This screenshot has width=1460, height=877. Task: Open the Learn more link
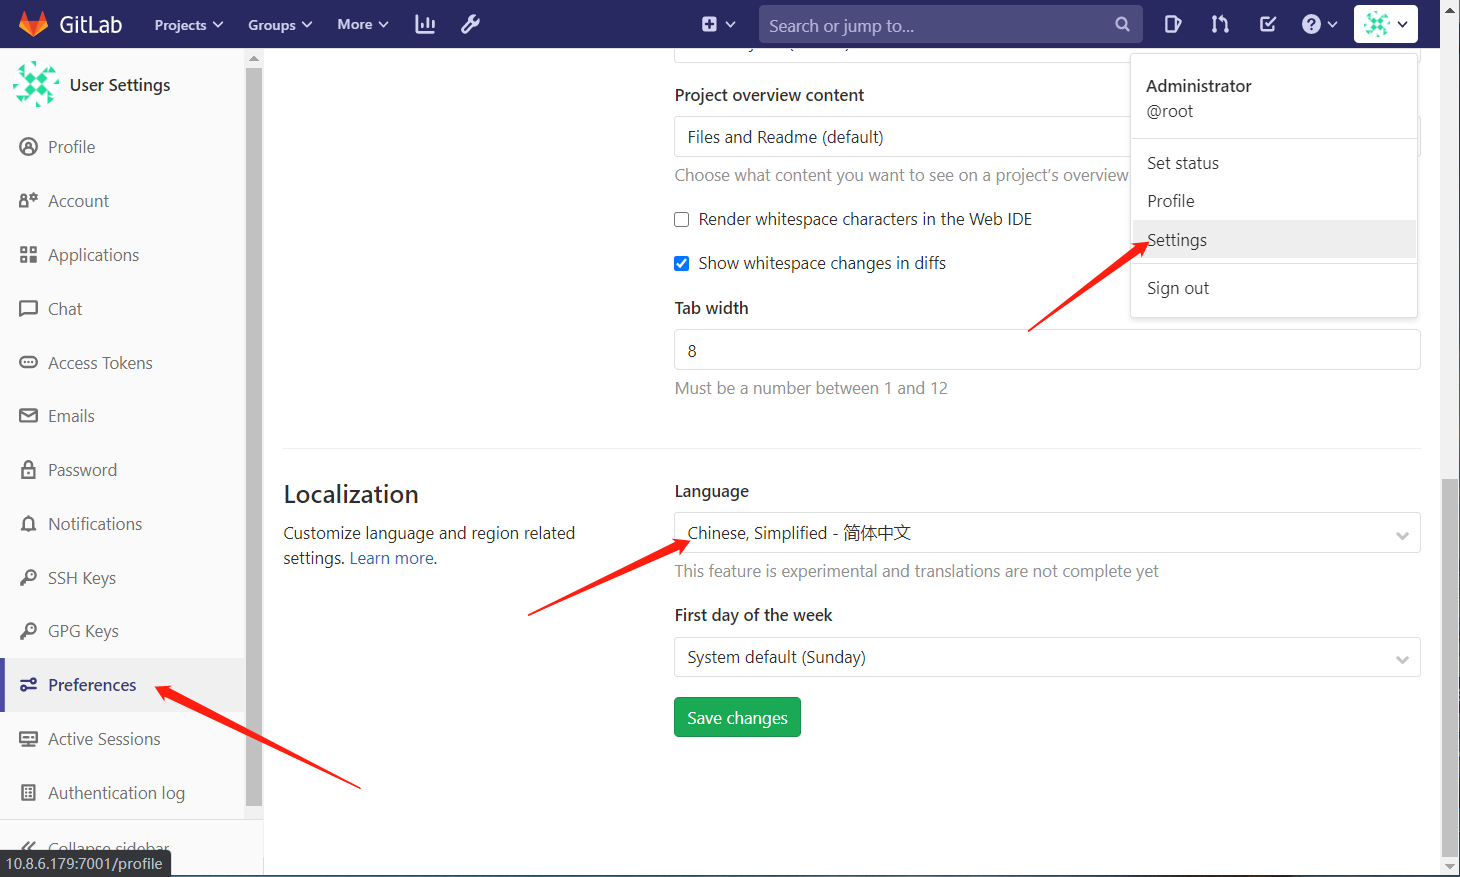pos(390,557)
